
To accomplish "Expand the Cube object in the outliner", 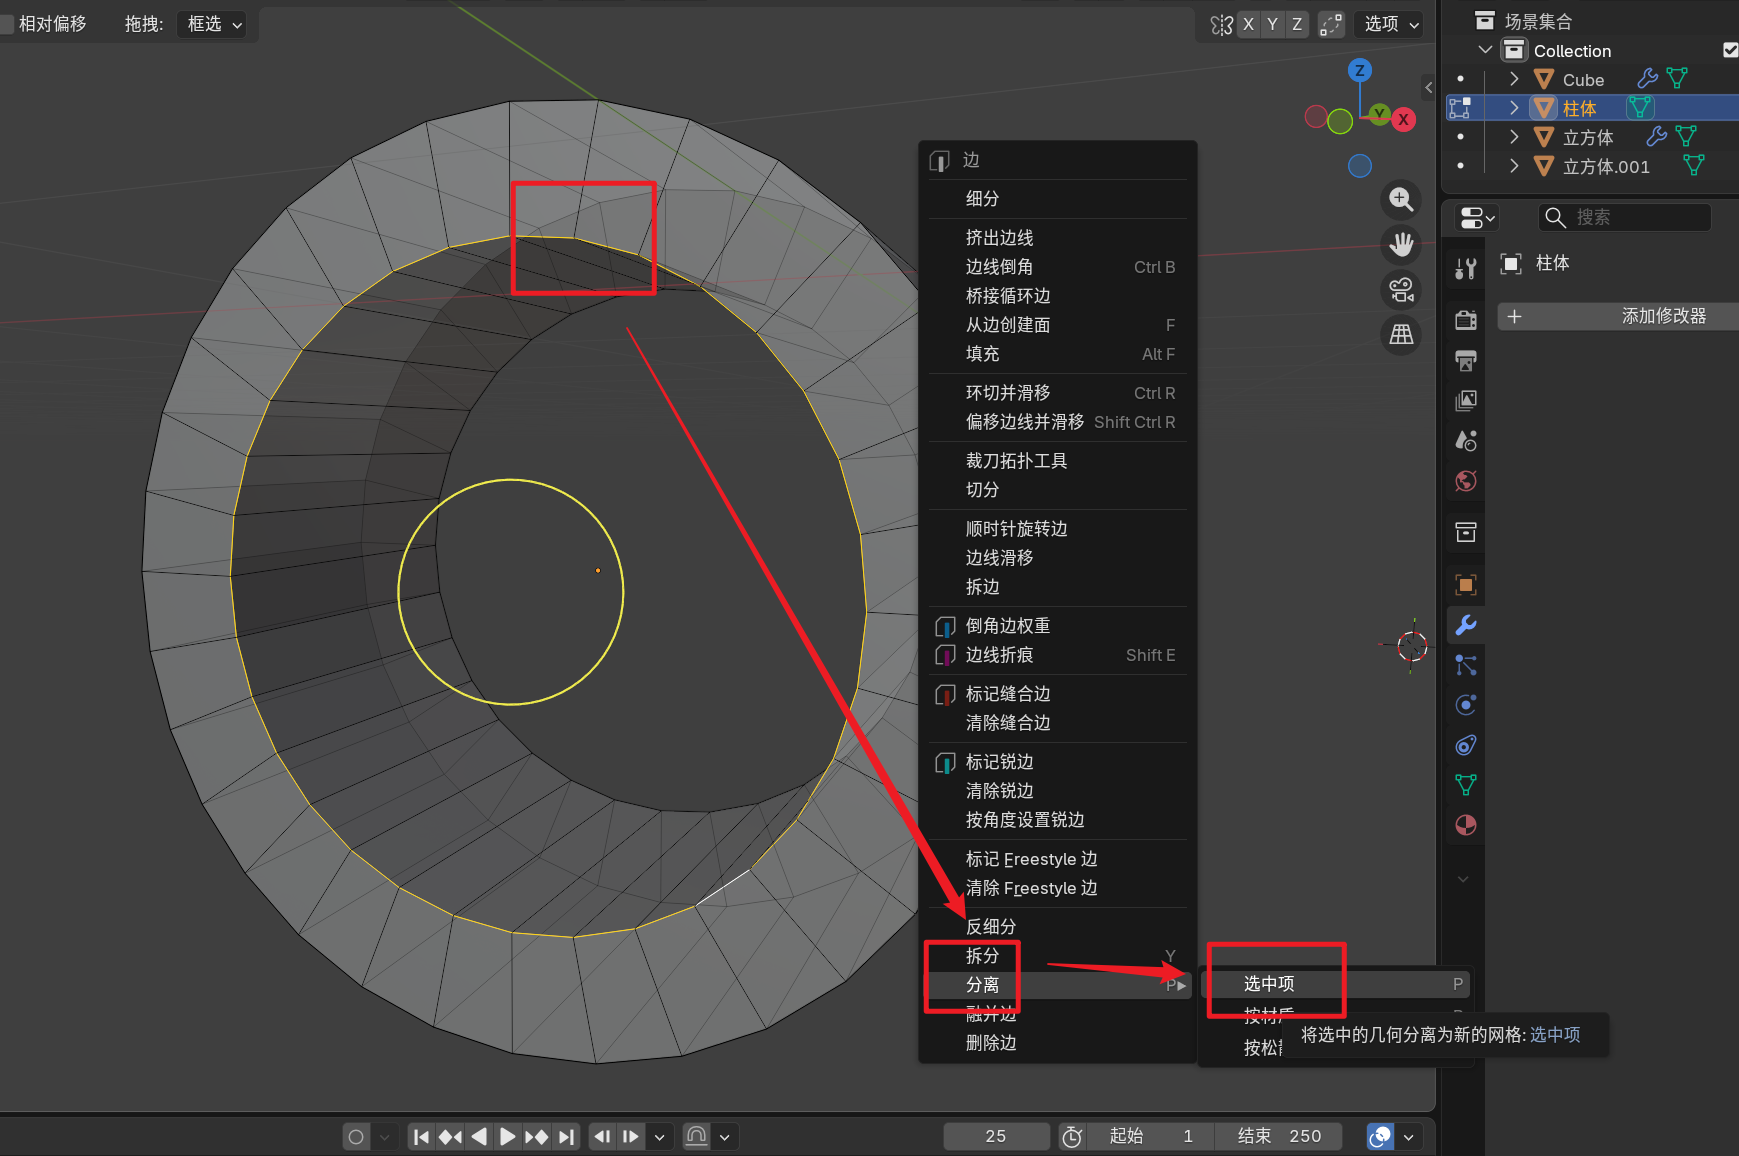I will (x=1513, y=79).
